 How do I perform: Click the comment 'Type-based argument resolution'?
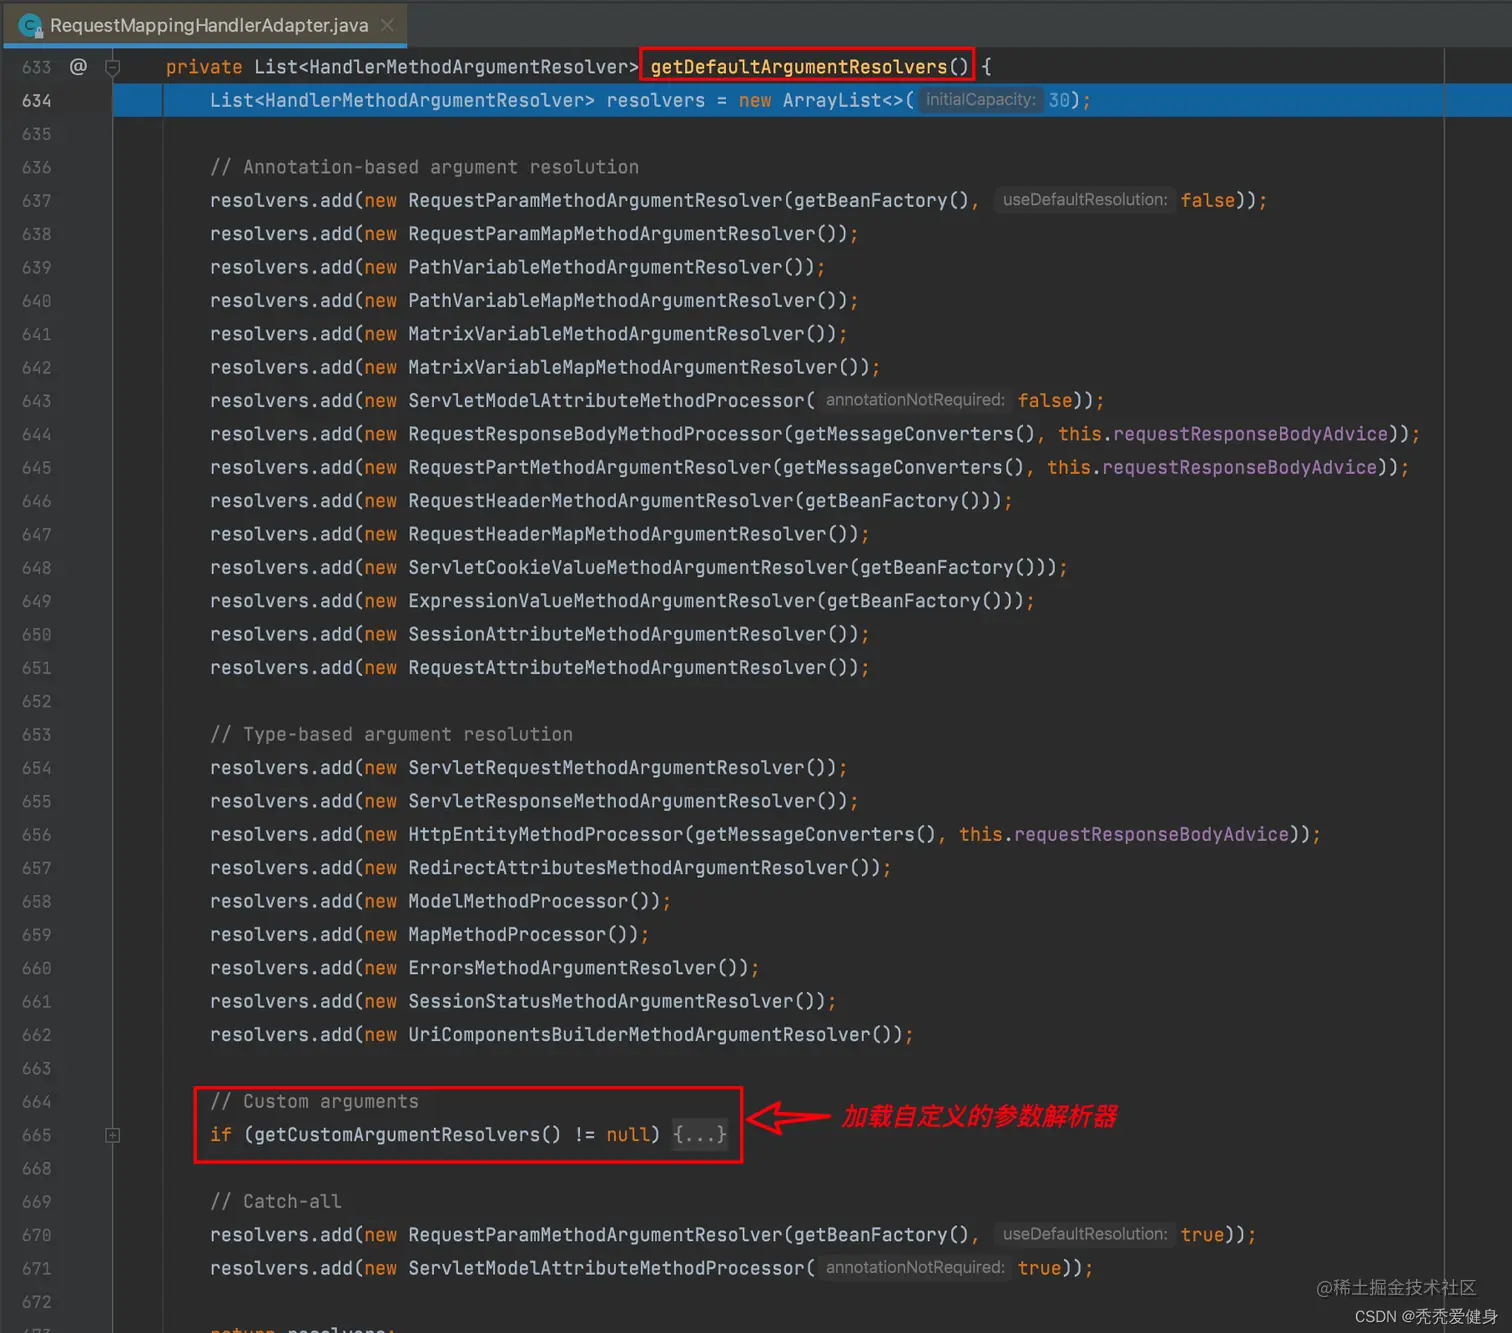pyautogui.click(x=391, y=734)
